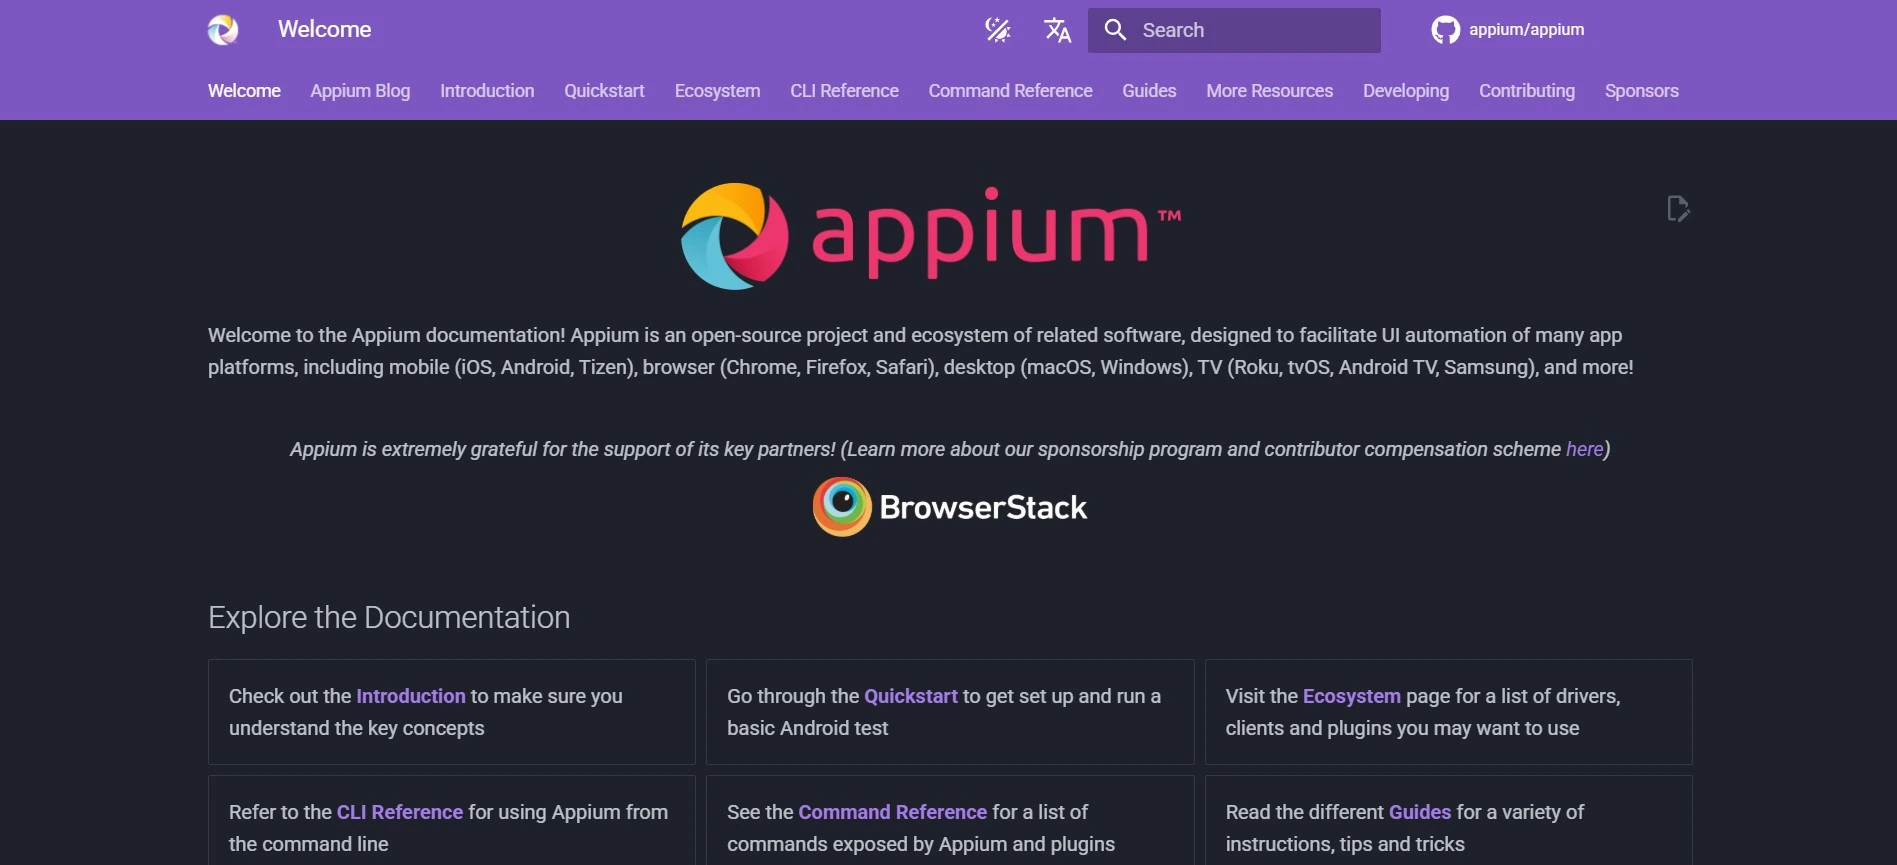Toggle the light/dark color theme

coord(997,30)
